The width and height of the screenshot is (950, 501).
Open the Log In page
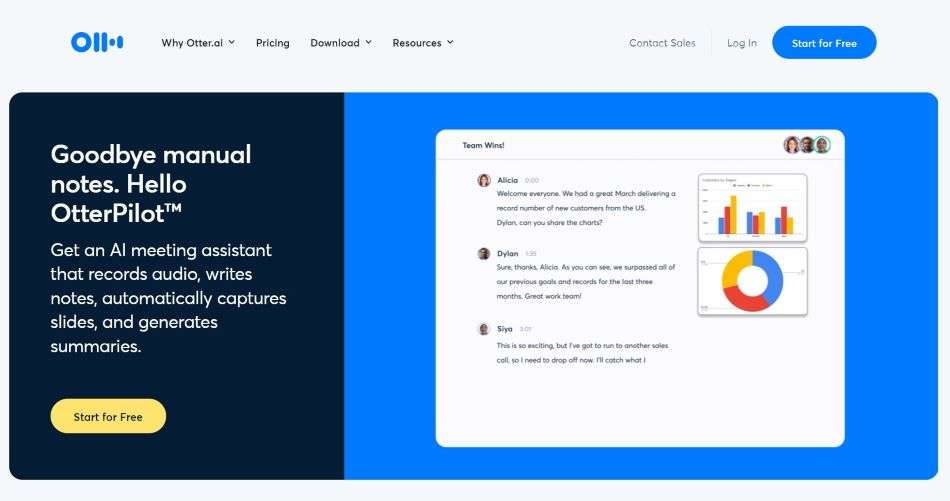pyautogui.click(x=742, y=43)
